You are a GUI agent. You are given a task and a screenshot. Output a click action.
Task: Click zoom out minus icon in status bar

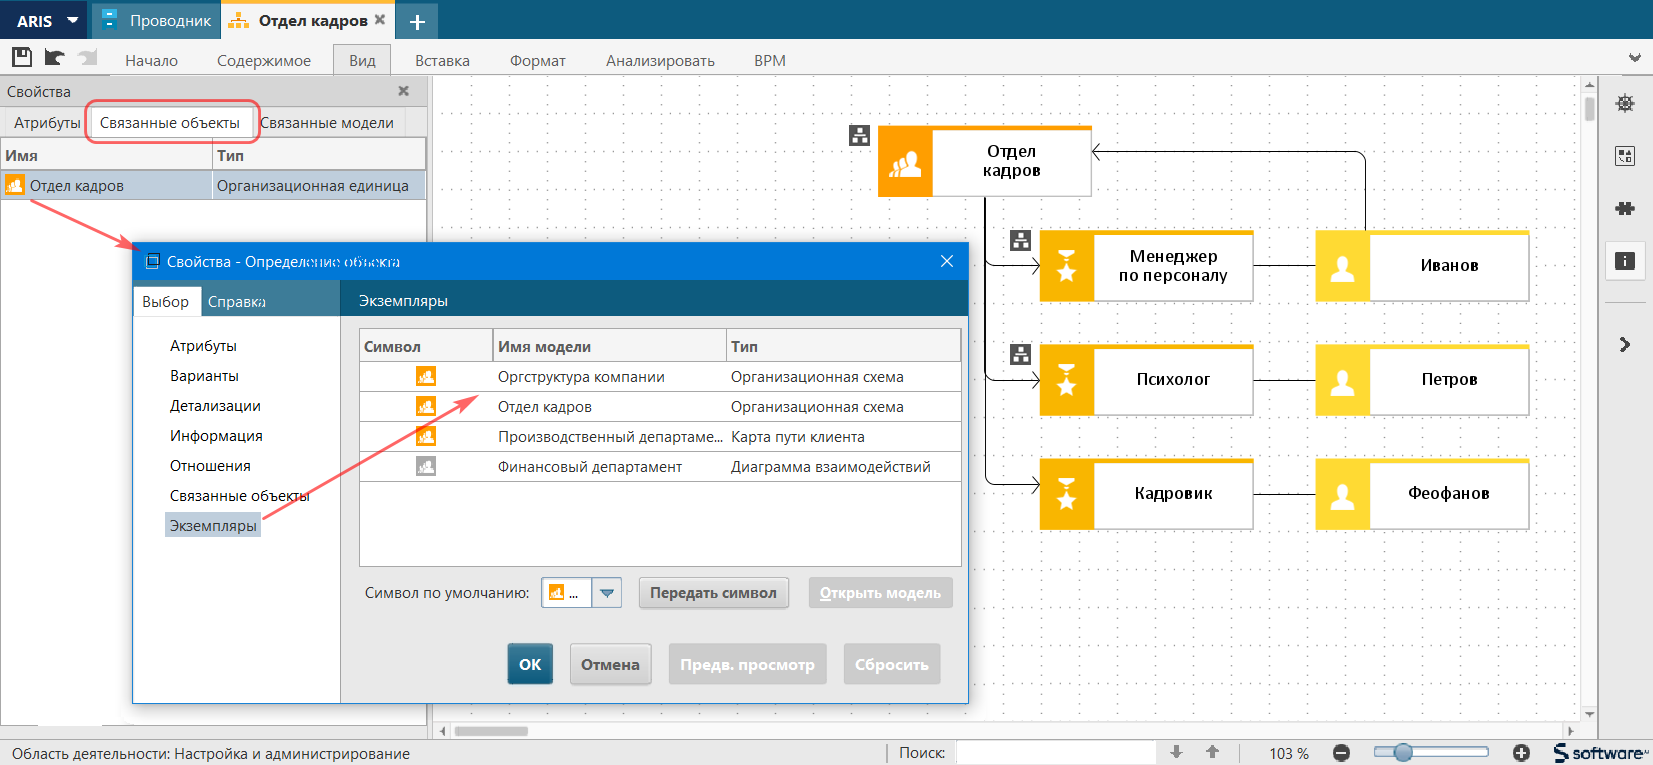[x=1341, y=753]
